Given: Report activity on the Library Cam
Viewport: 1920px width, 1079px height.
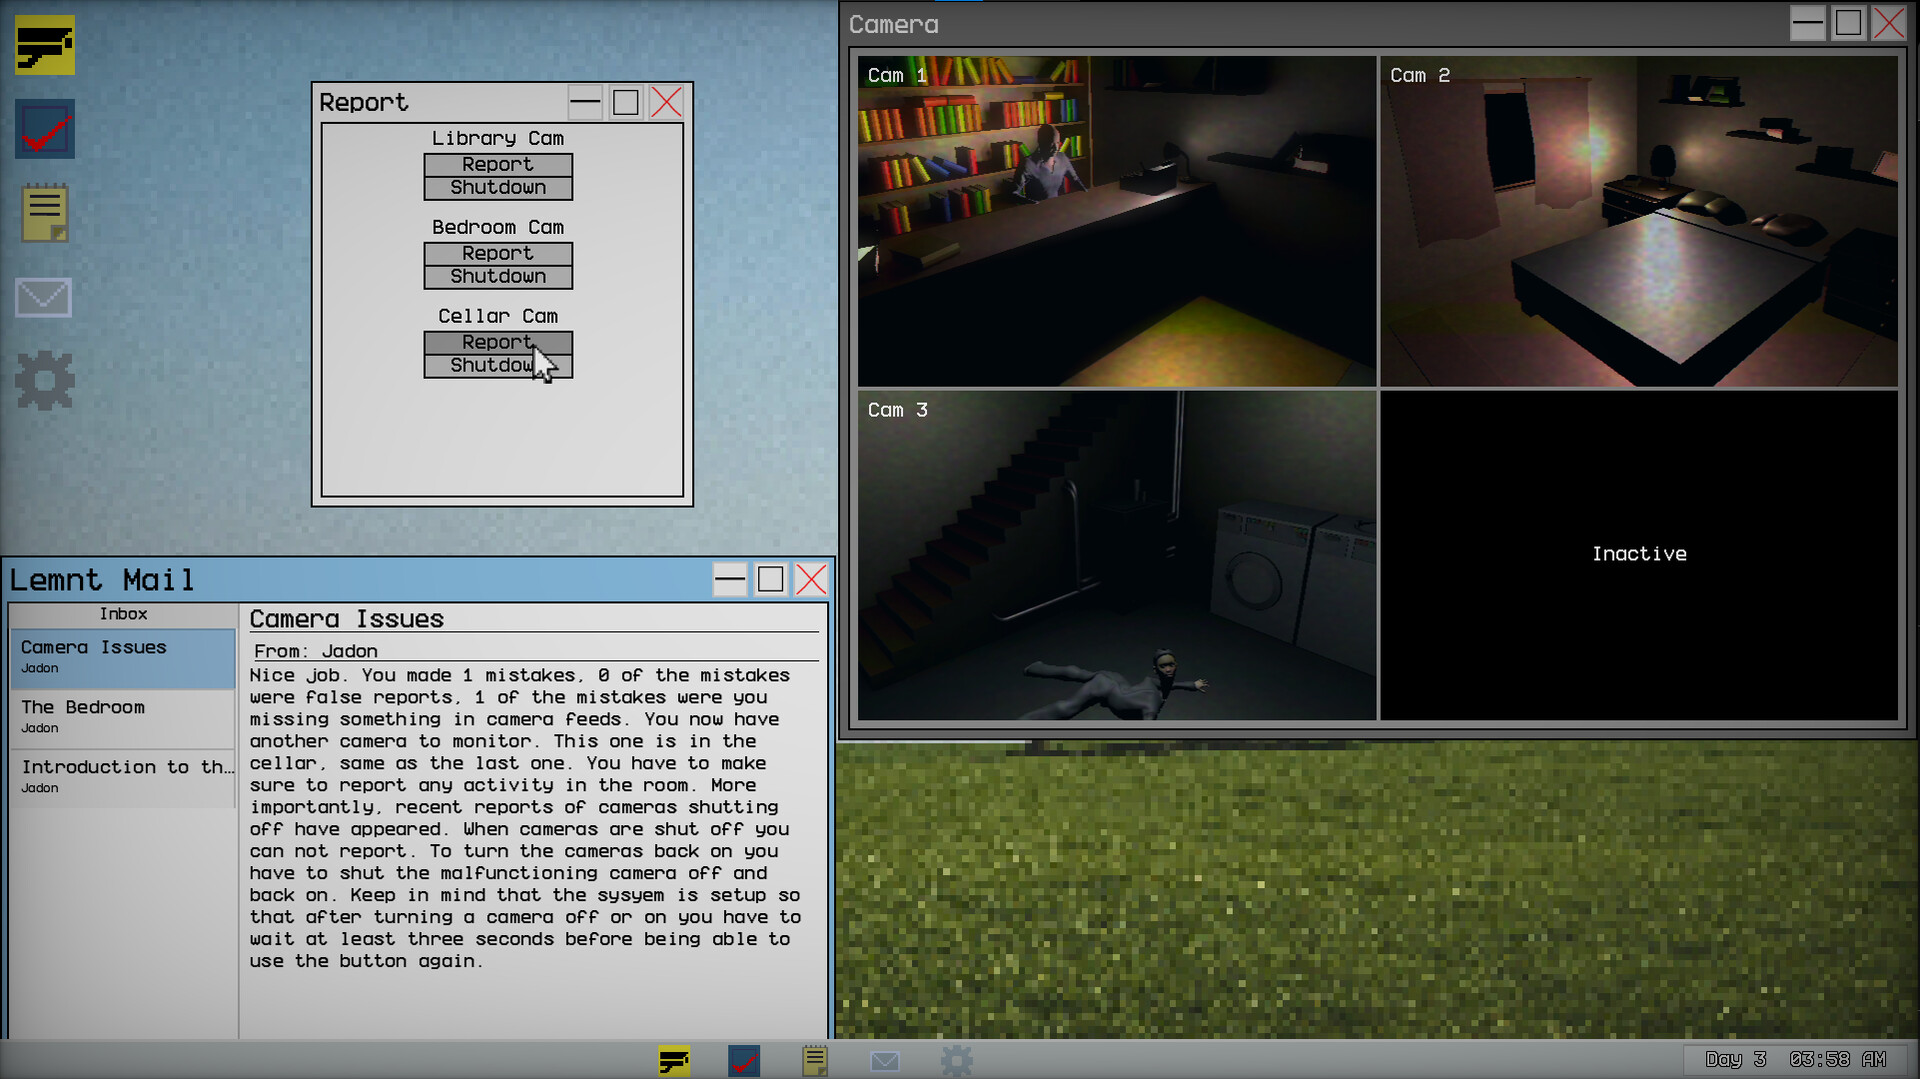Looking at the screenshot, I should click(498, 164).
